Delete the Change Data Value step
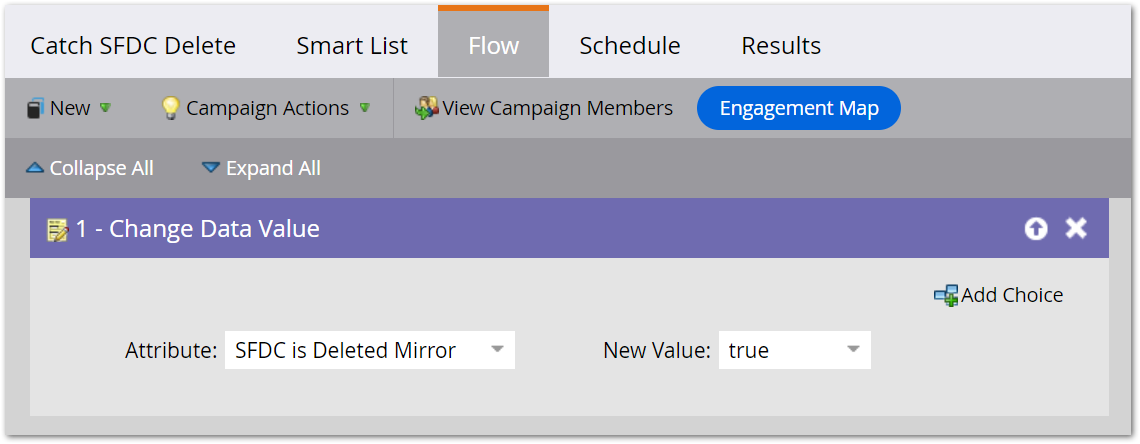 click(1076, 228)
